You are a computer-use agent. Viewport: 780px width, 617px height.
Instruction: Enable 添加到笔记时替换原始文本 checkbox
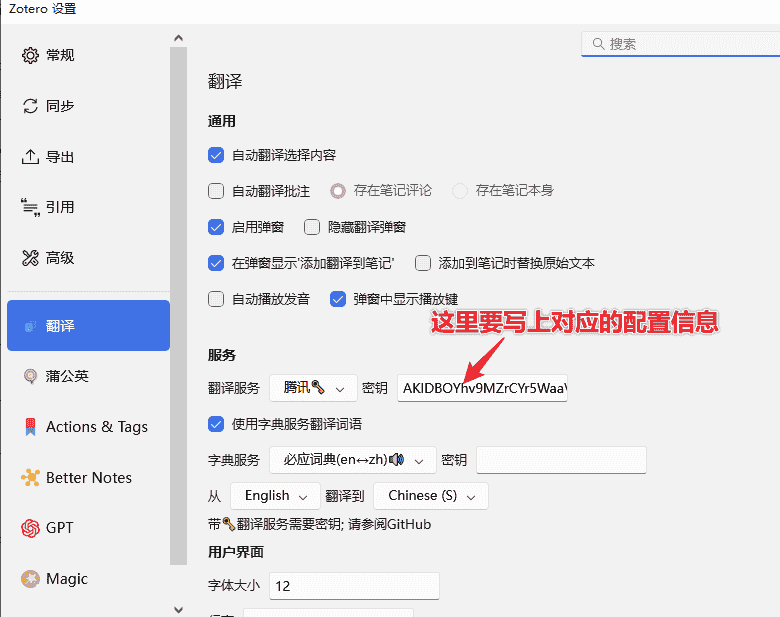pos(423,263)
